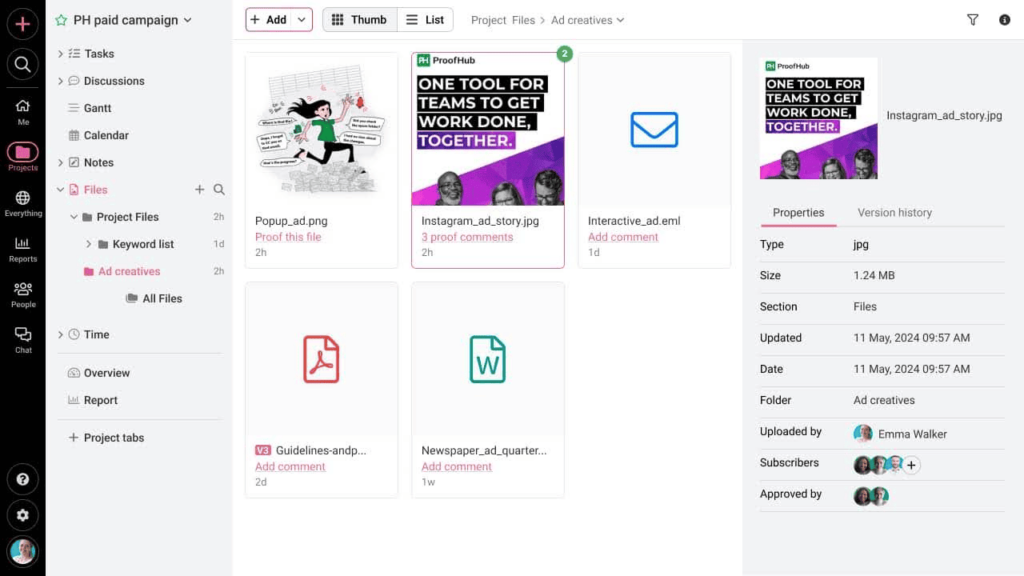Select the Newspaper_ad_quarter Word file thumbnail
This screenshot has height=576, width=1024.
[x=487, y=359]
